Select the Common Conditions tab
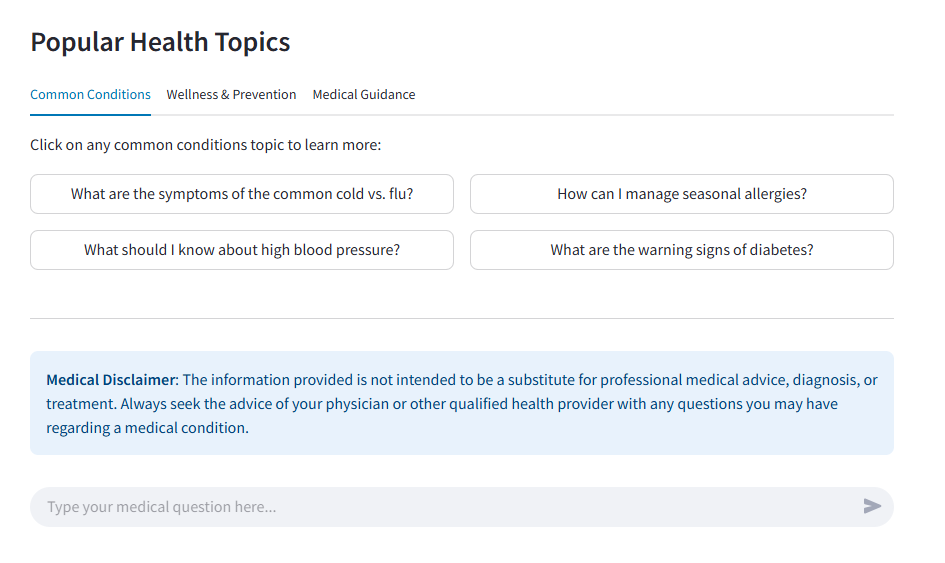Screen dimensions: 945x563 (90, 95)
